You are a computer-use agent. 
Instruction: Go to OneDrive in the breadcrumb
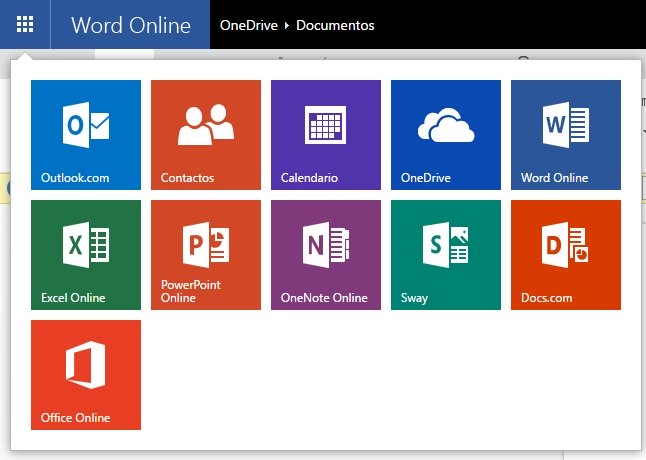coord(249,25)
